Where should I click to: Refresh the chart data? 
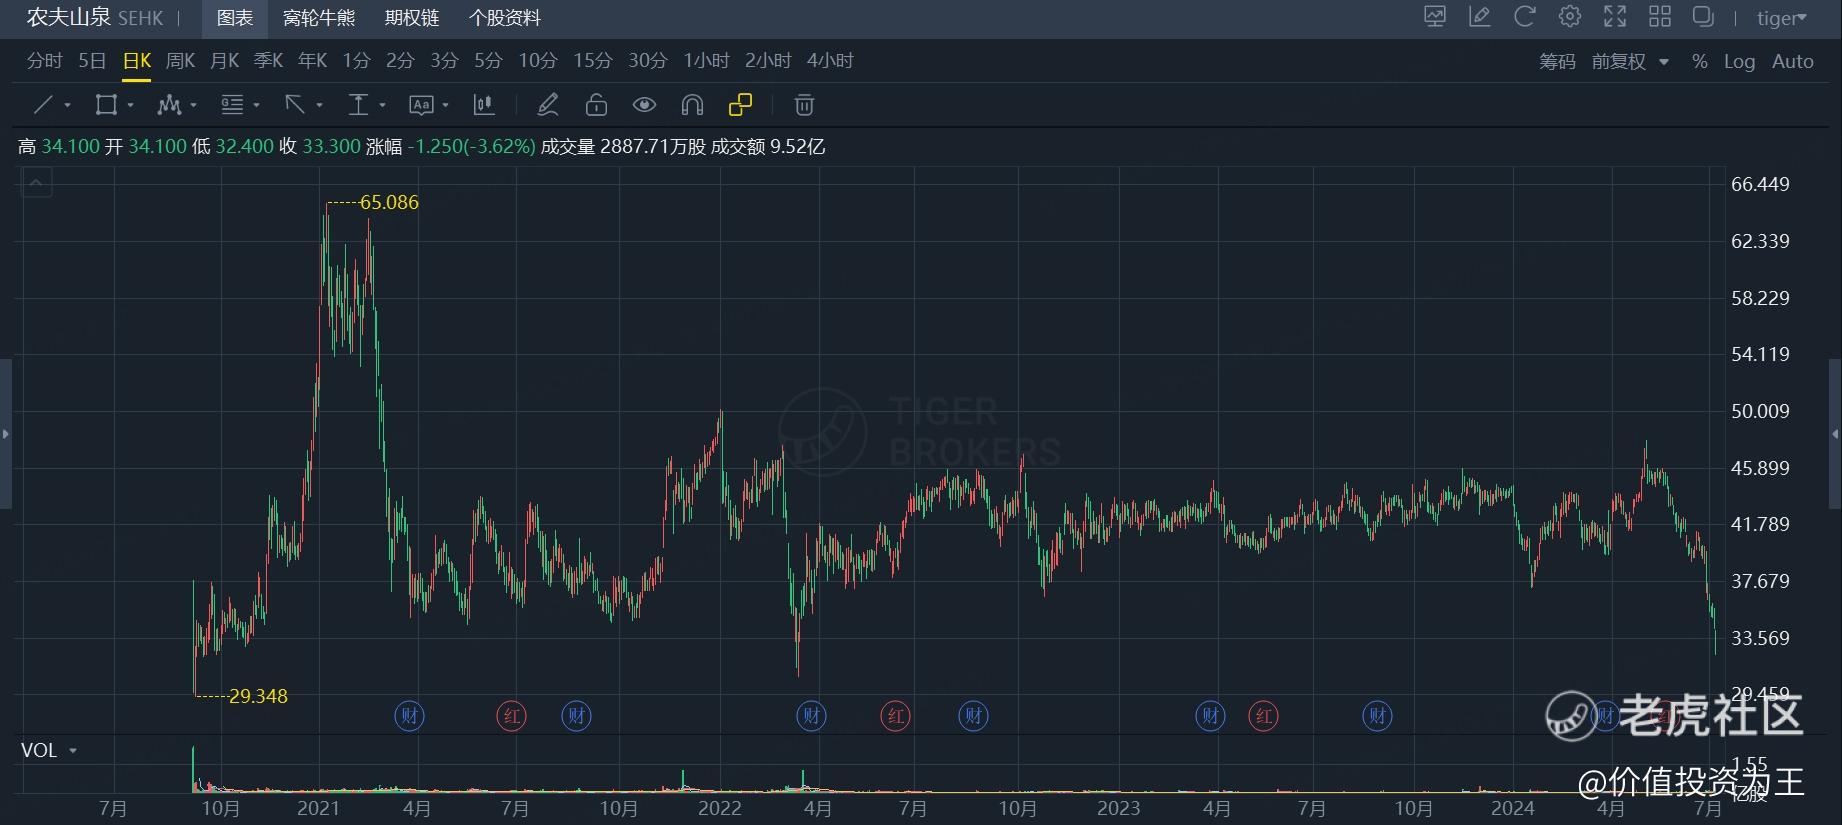coord(1525,16)
